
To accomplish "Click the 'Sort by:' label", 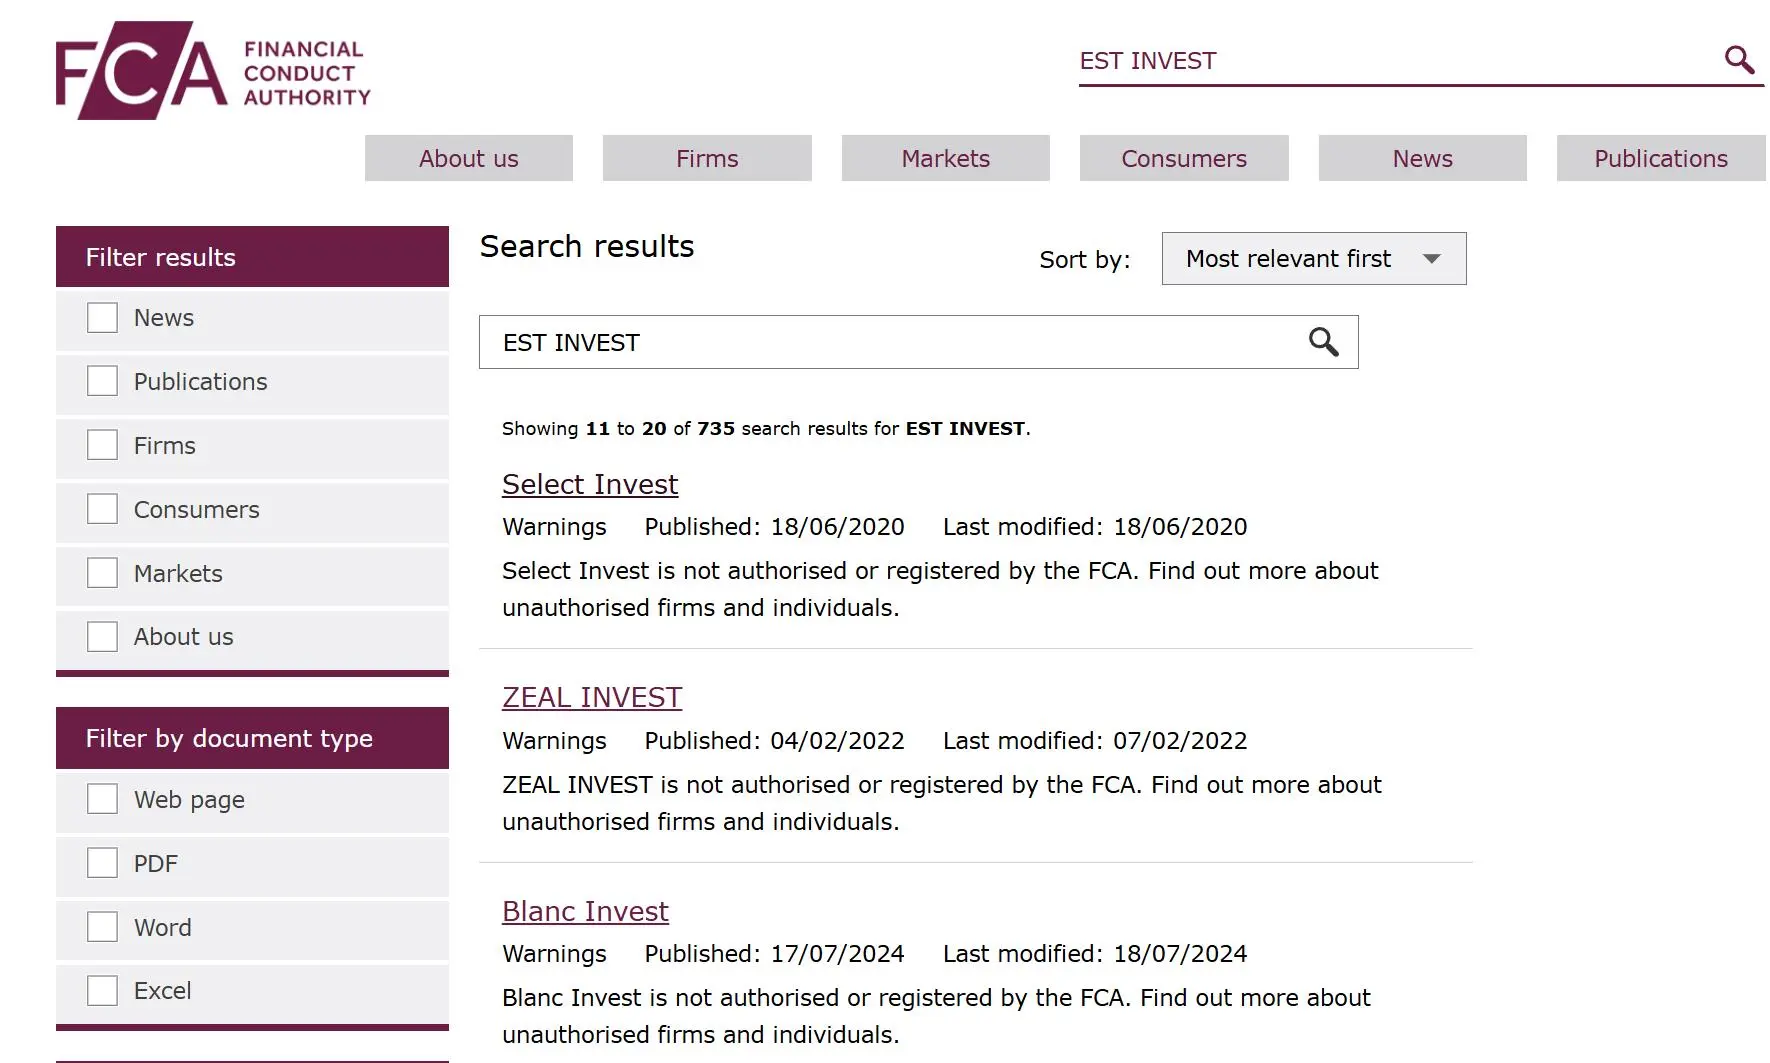I will 1085,260.
